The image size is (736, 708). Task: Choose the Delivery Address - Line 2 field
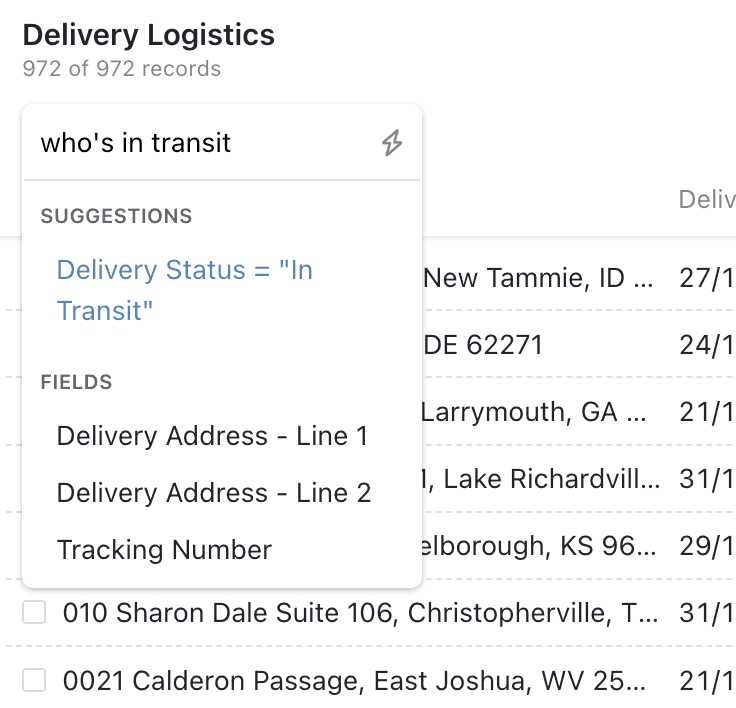click(x=214, y=493)
